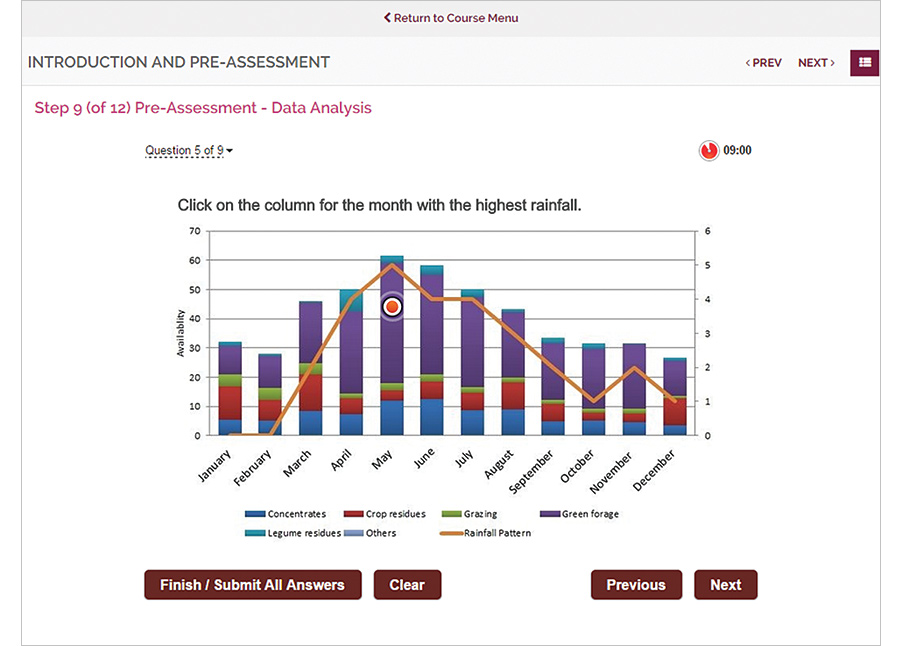902x646 pixels.
Task: Select the June column in the chart
Action: (x=432, y=350)
